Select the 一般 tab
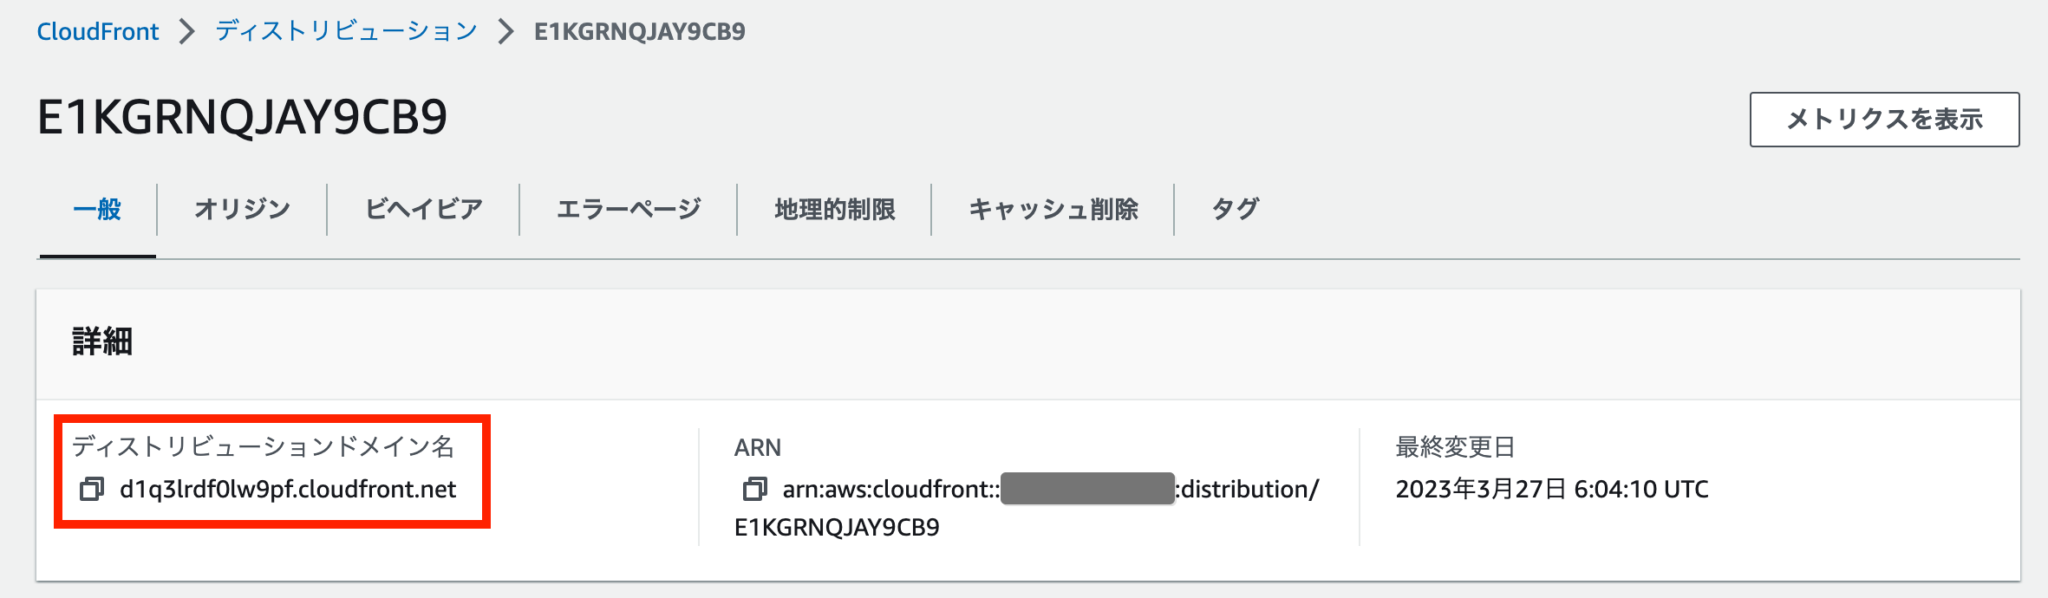The height and width of the screenshot is (598, 2048). pos(97,209)
